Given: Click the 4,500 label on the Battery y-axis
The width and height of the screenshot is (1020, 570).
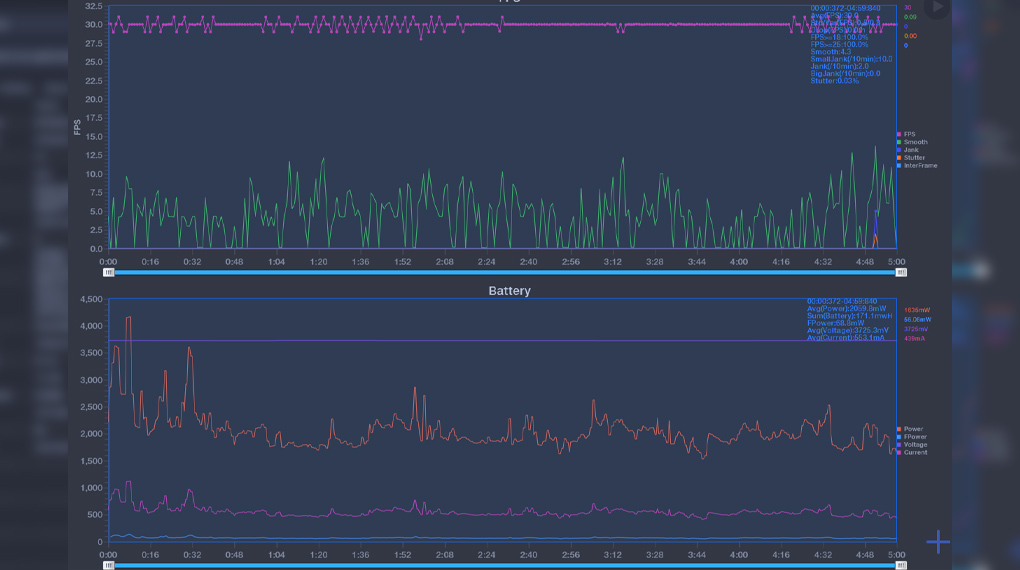Looking at the screenshot, I should [91, 299].
